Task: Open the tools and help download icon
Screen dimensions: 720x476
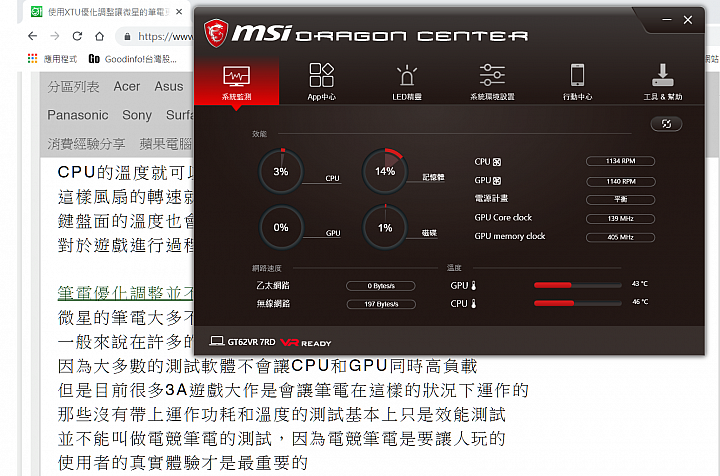Action: (x=662, y=75)
